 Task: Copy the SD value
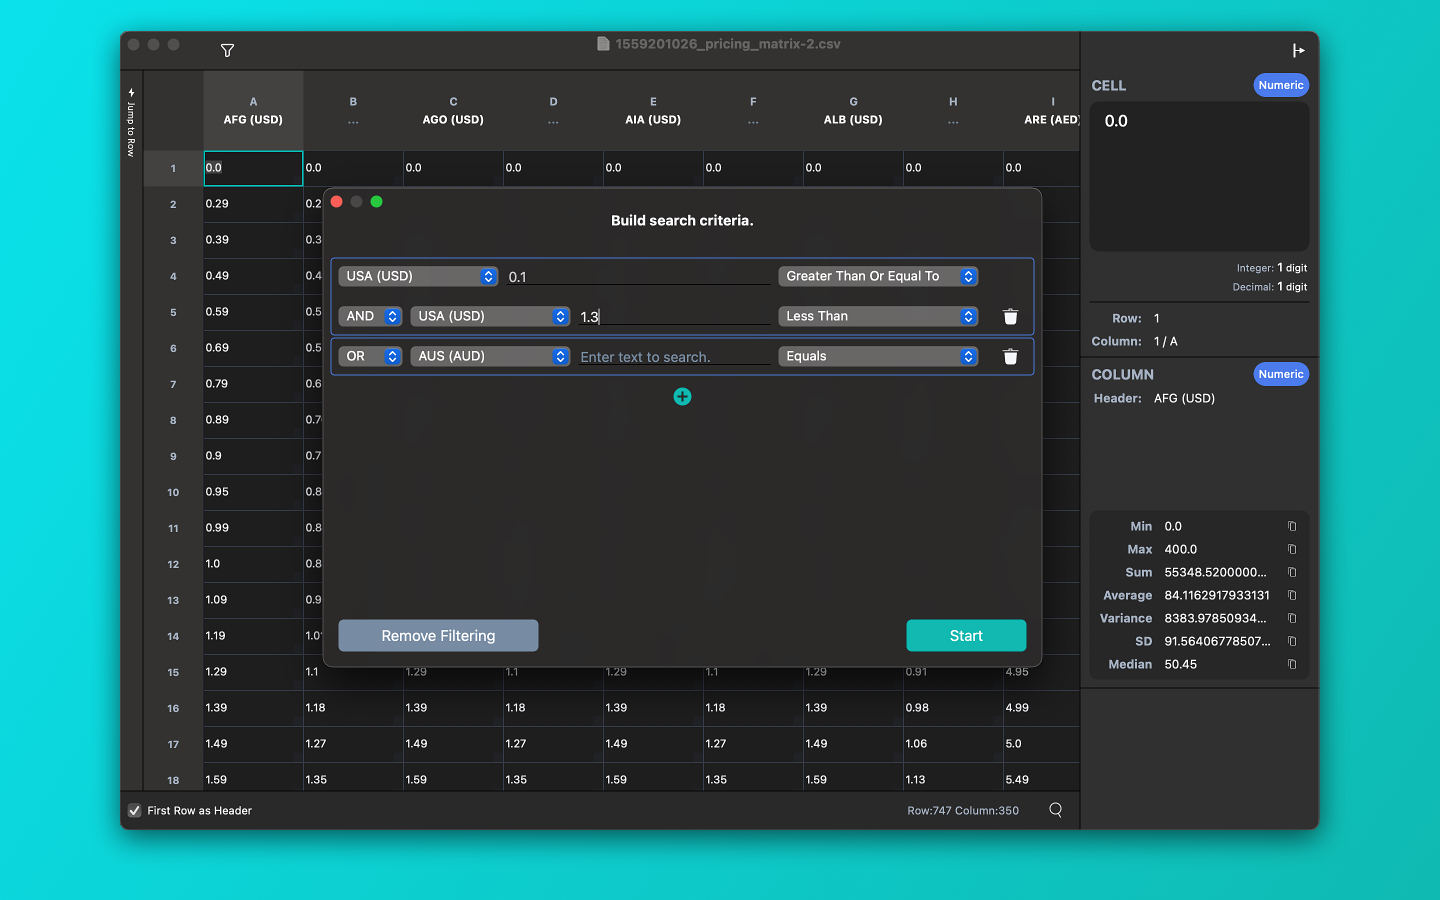(x=1292, y=641)
